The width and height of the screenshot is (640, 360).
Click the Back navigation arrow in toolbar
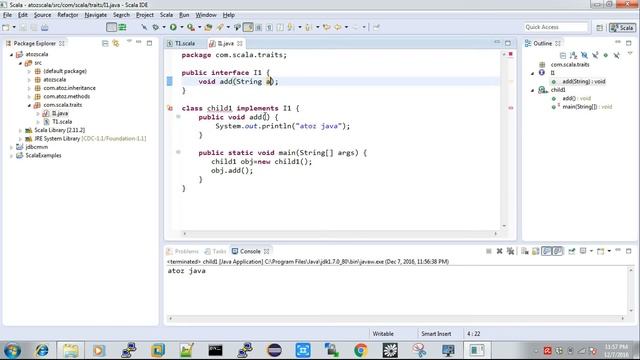(338, 27)
